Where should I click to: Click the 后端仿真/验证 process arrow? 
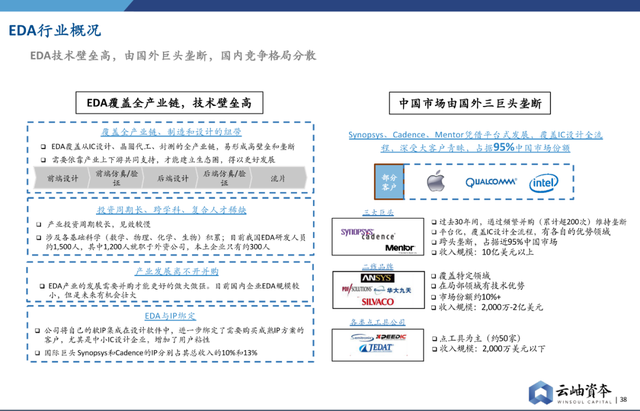point(224,178)
